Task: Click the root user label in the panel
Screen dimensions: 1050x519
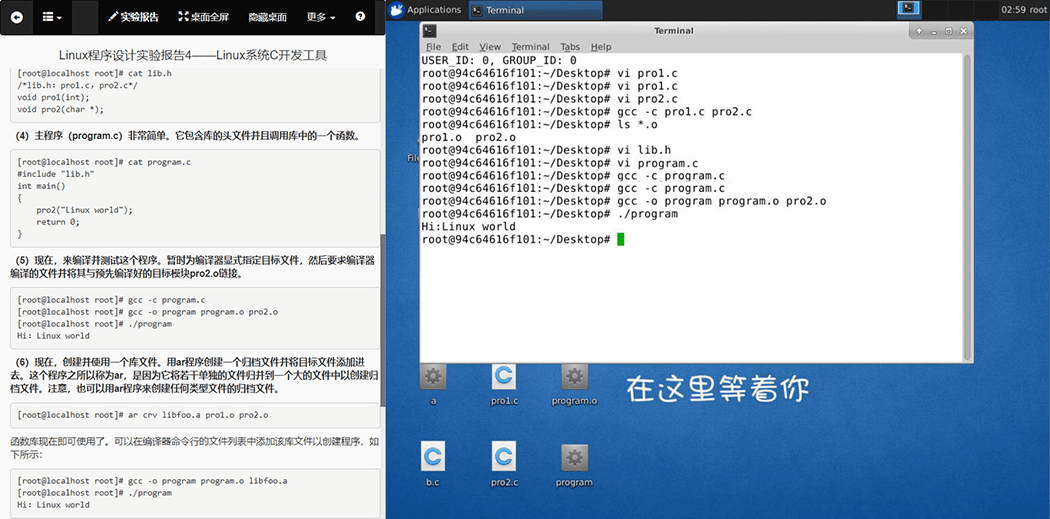Action: pyautogui.click(x=1037, y=9)
